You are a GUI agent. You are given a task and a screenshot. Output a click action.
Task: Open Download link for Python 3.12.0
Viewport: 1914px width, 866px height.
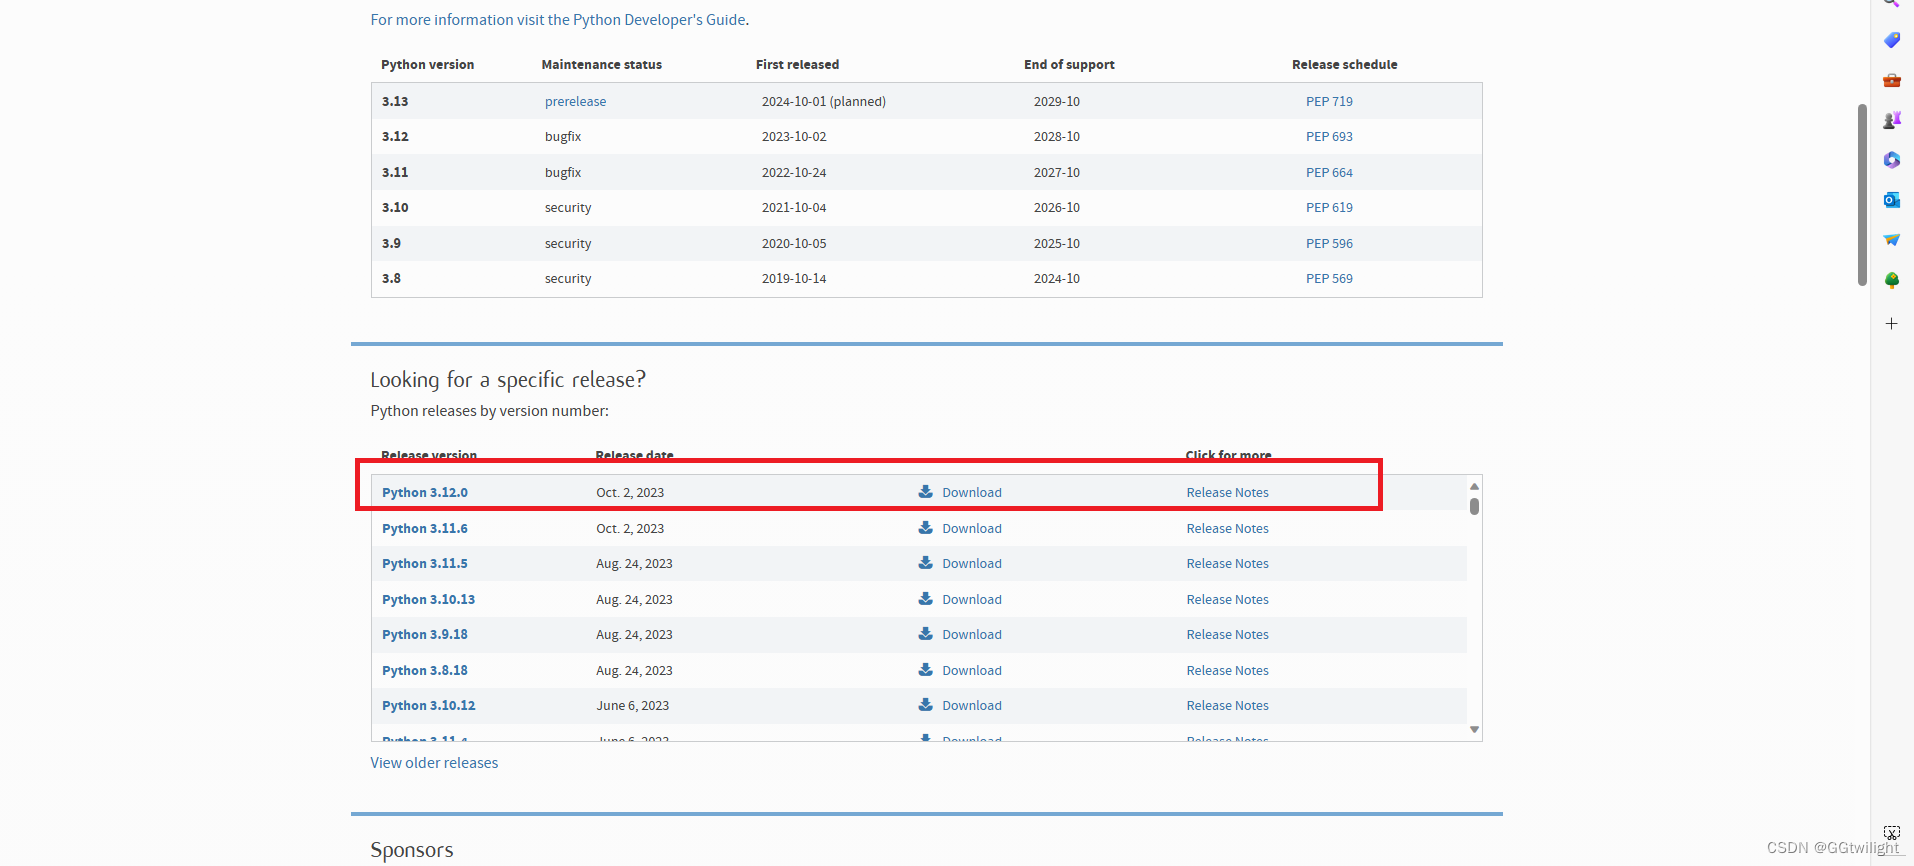[x=972, y=493]
